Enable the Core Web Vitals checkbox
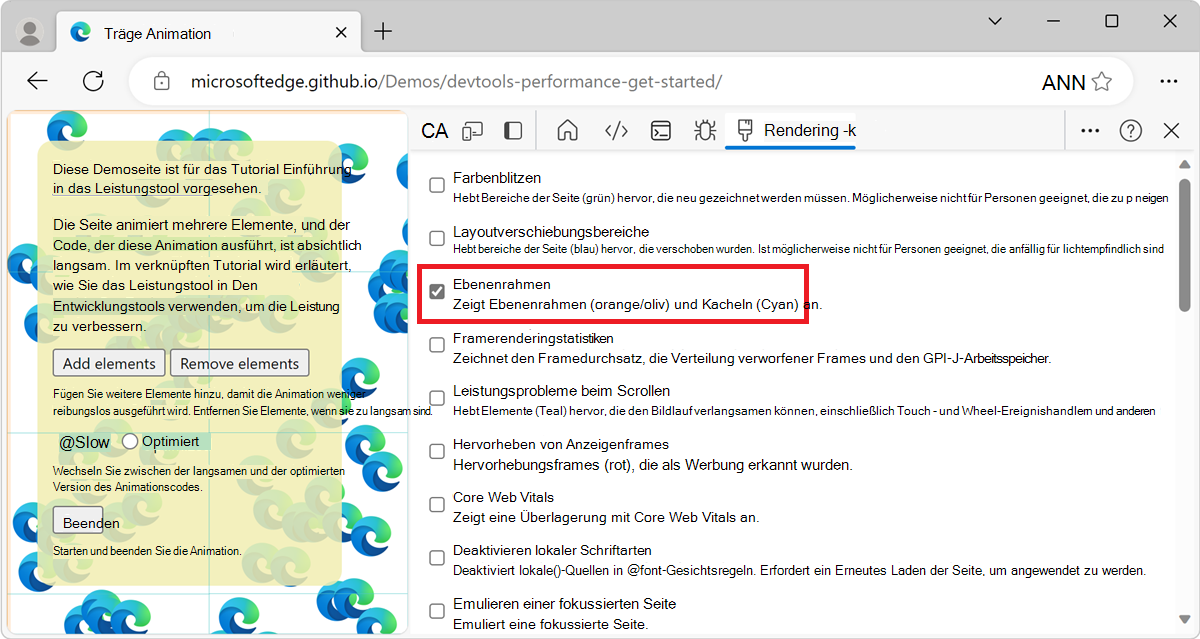1200x639 pixels. click(437, 505)
